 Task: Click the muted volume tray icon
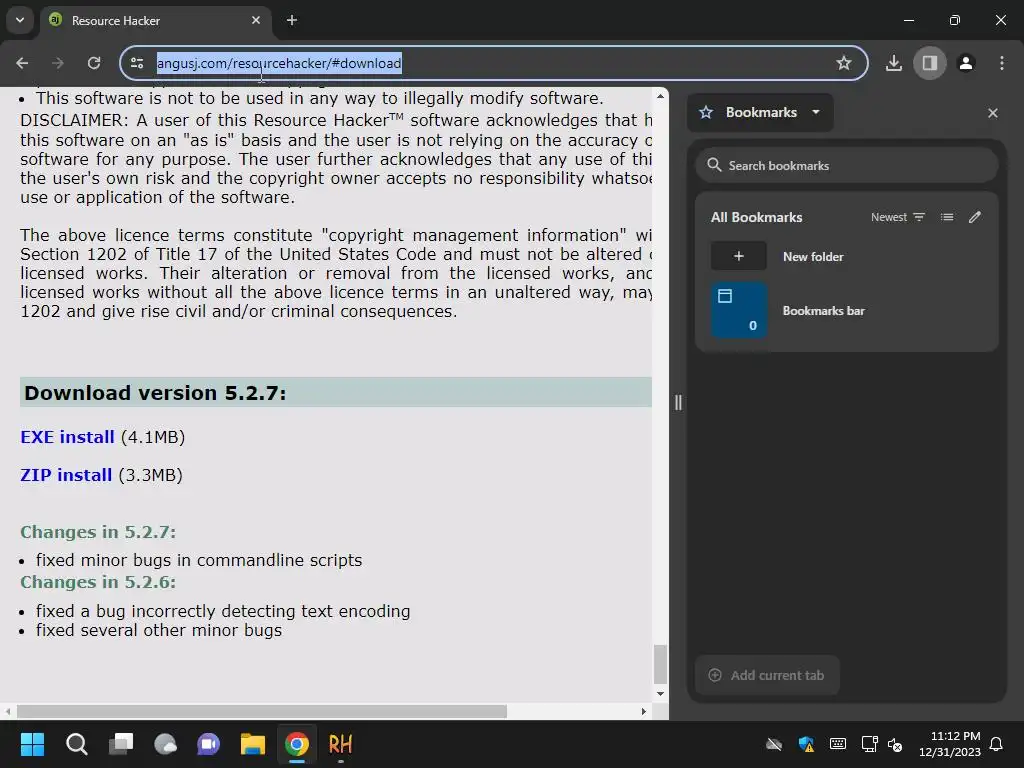pyautogui.click(x=895, y=744)
